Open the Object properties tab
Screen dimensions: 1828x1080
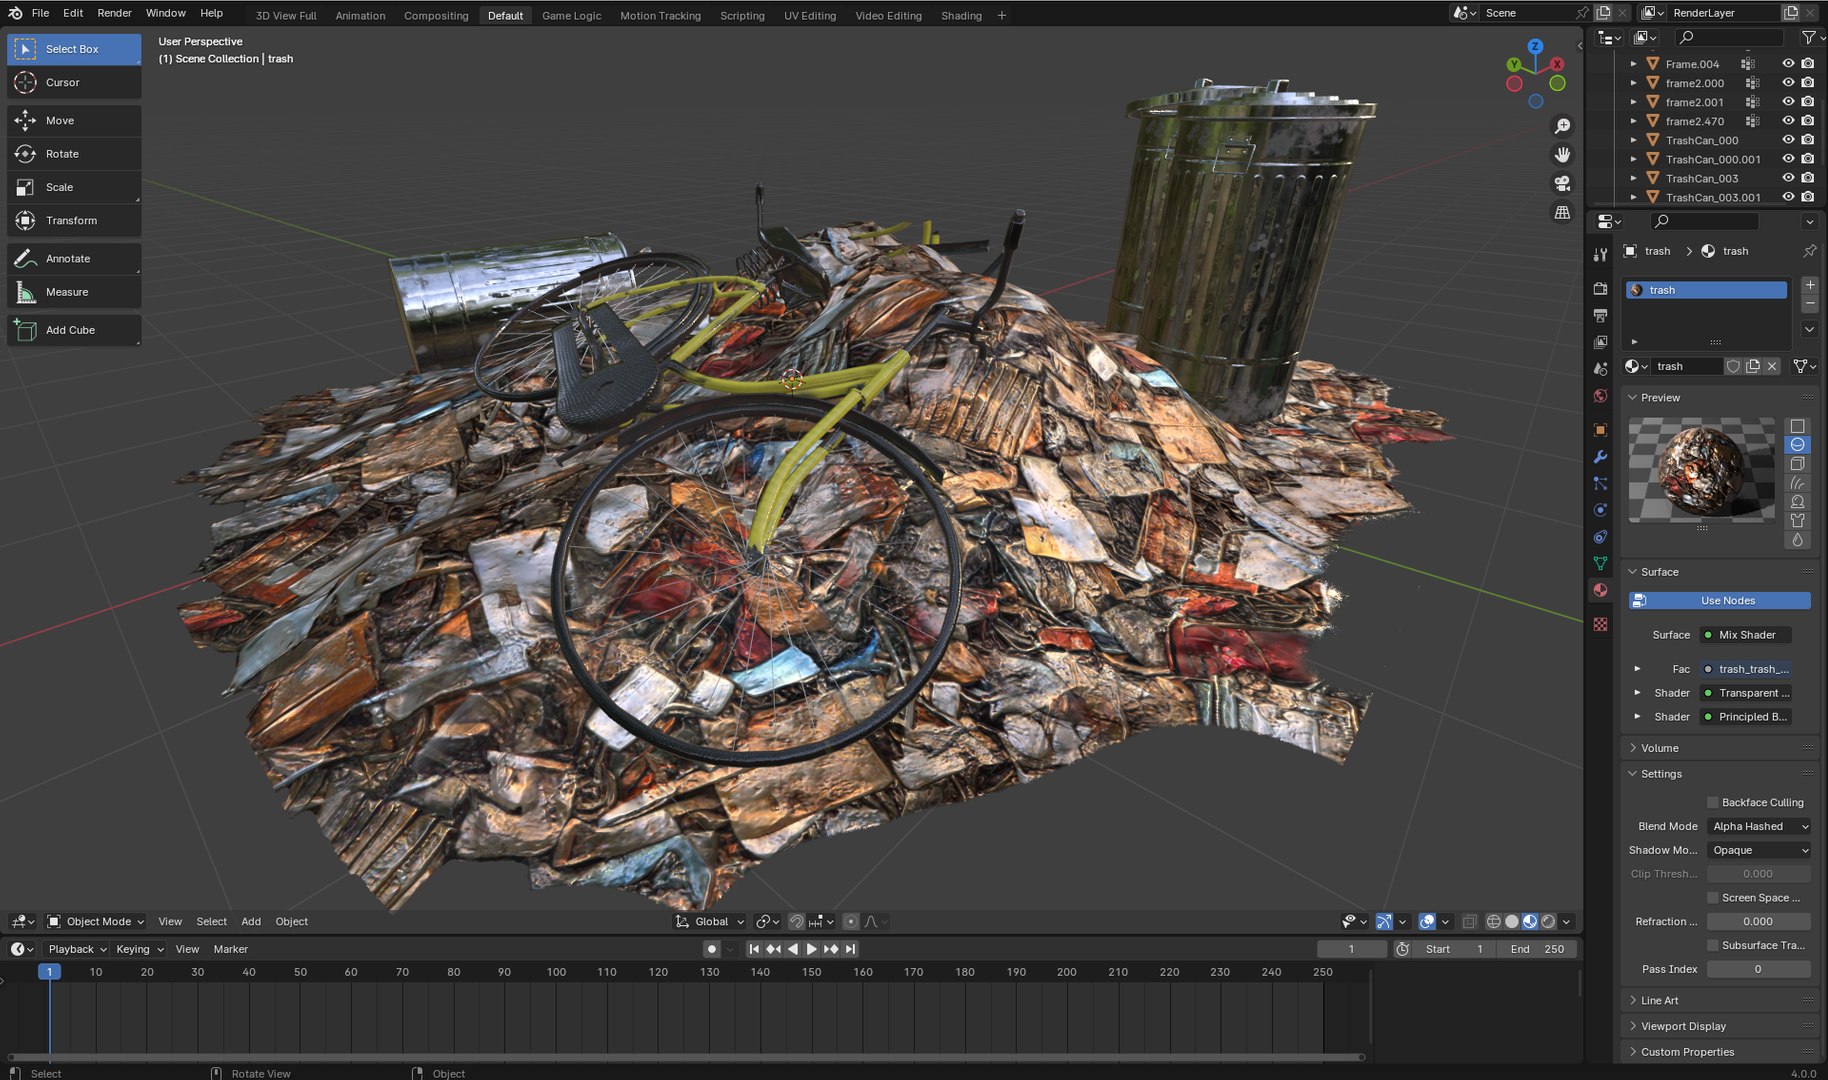(x=1600, y=430)
